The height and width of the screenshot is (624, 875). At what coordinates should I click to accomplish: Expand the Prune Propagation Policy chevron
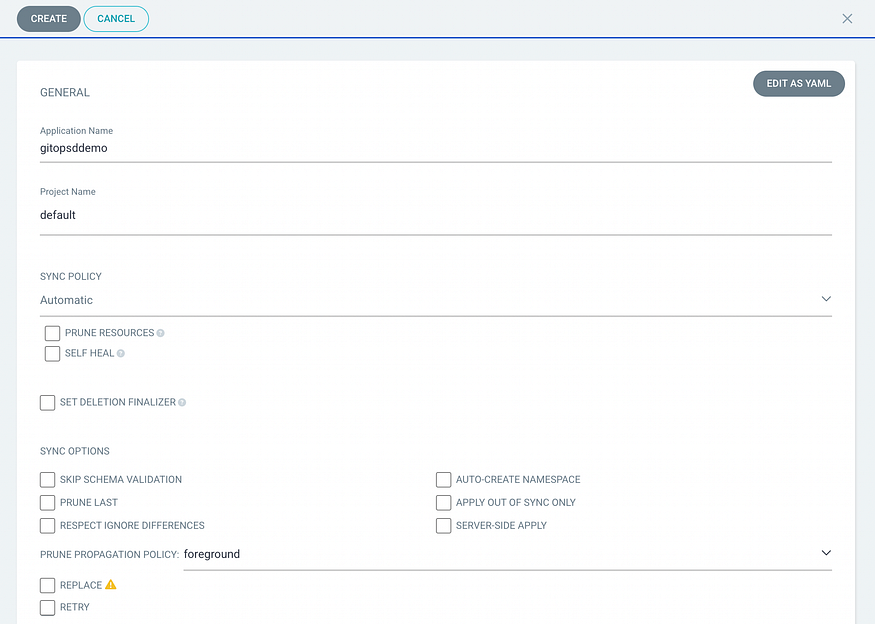pos(826,553)
